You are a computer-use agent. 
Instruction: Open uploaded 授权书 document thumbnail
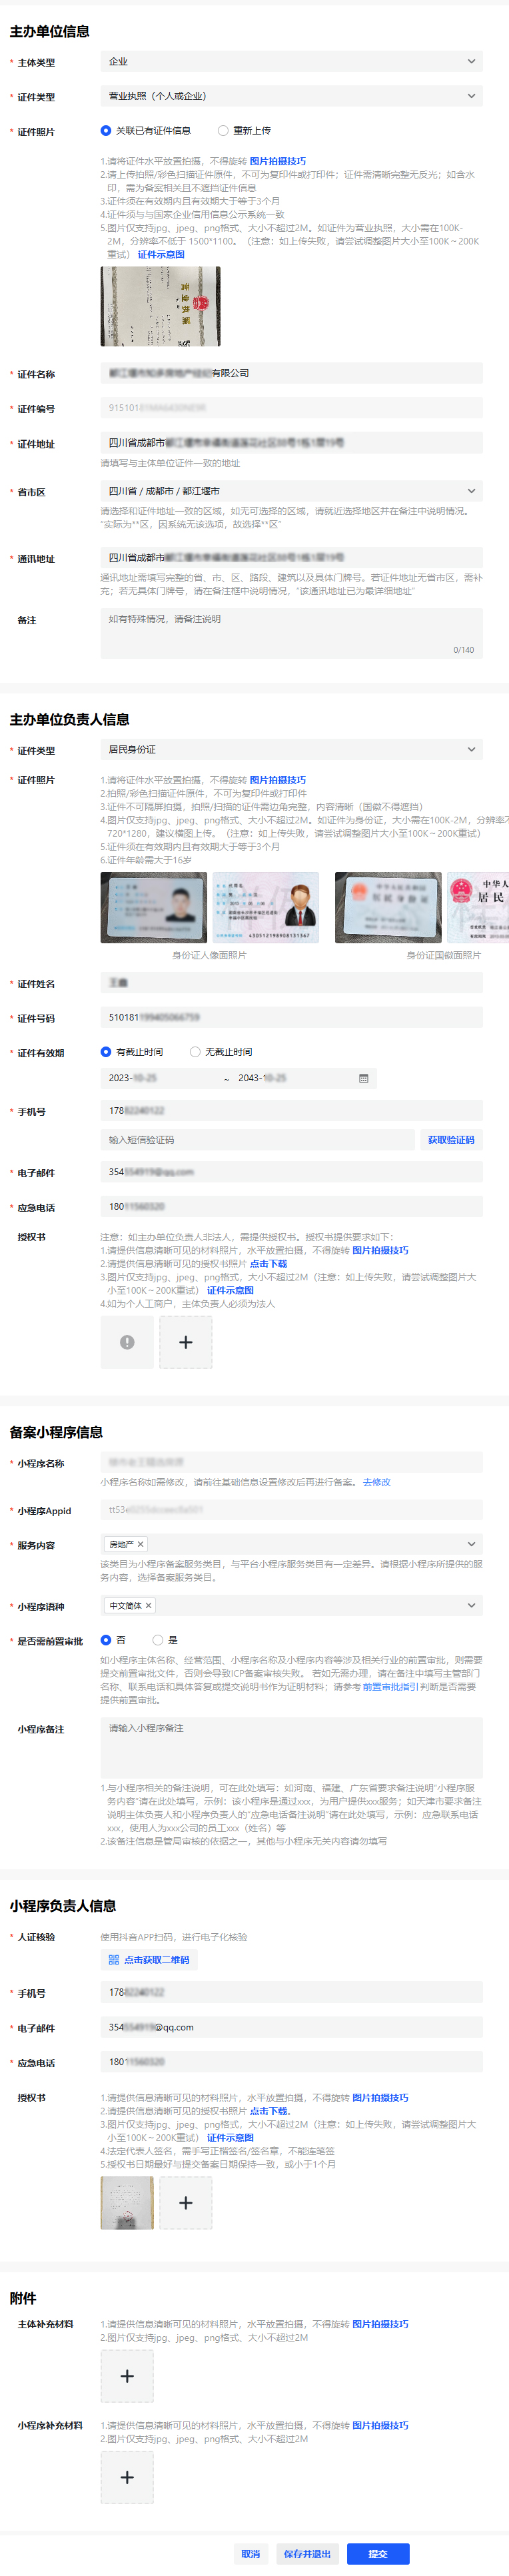127,2202
